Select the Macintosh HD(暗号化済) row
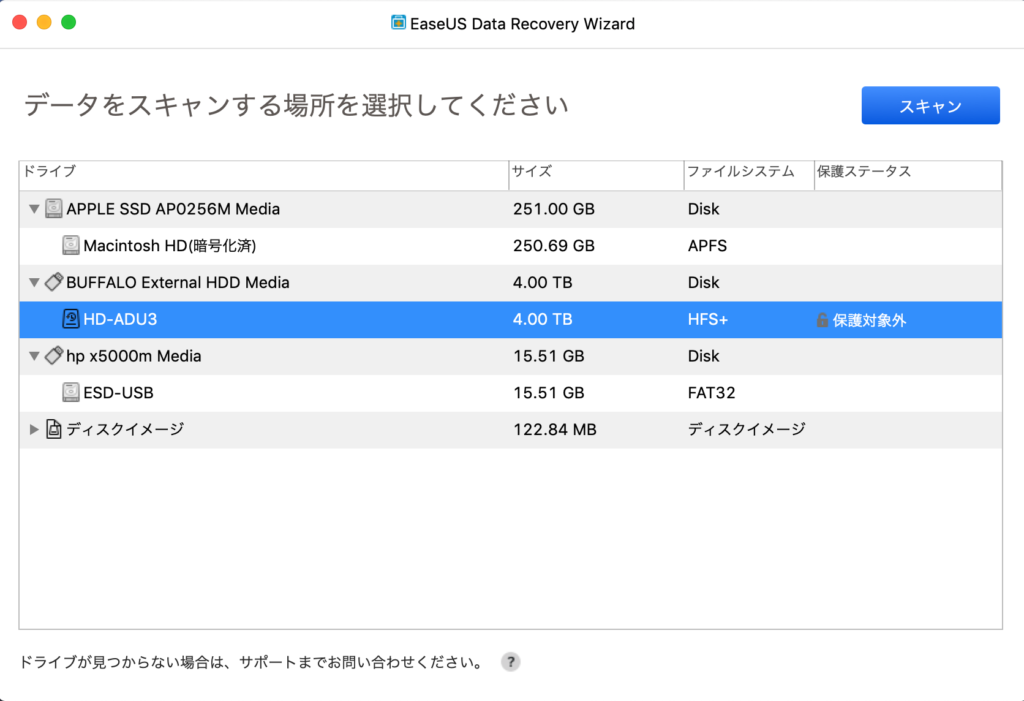 [511, 246]
